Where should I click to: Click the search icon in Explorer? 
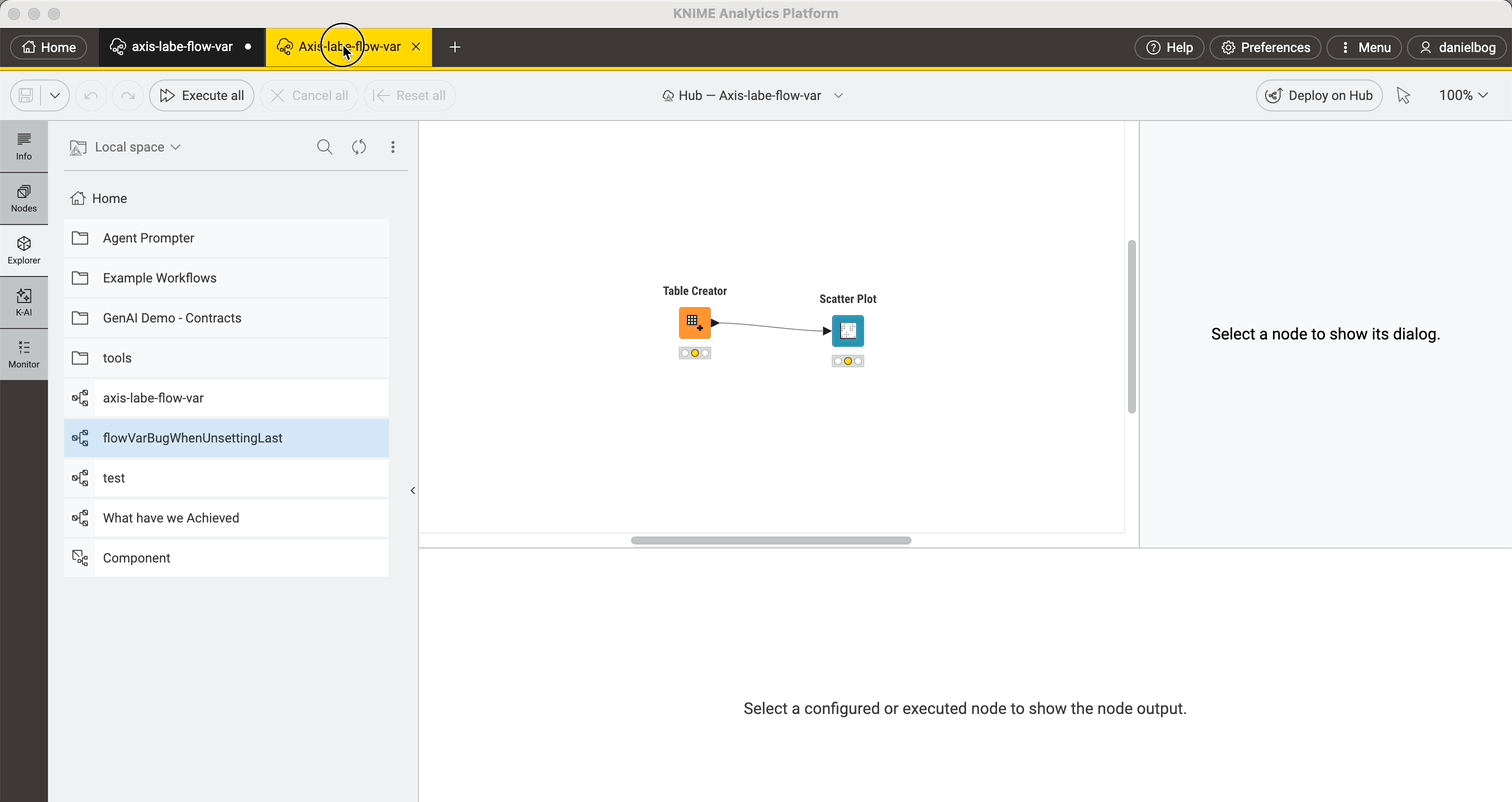point(325,147)
